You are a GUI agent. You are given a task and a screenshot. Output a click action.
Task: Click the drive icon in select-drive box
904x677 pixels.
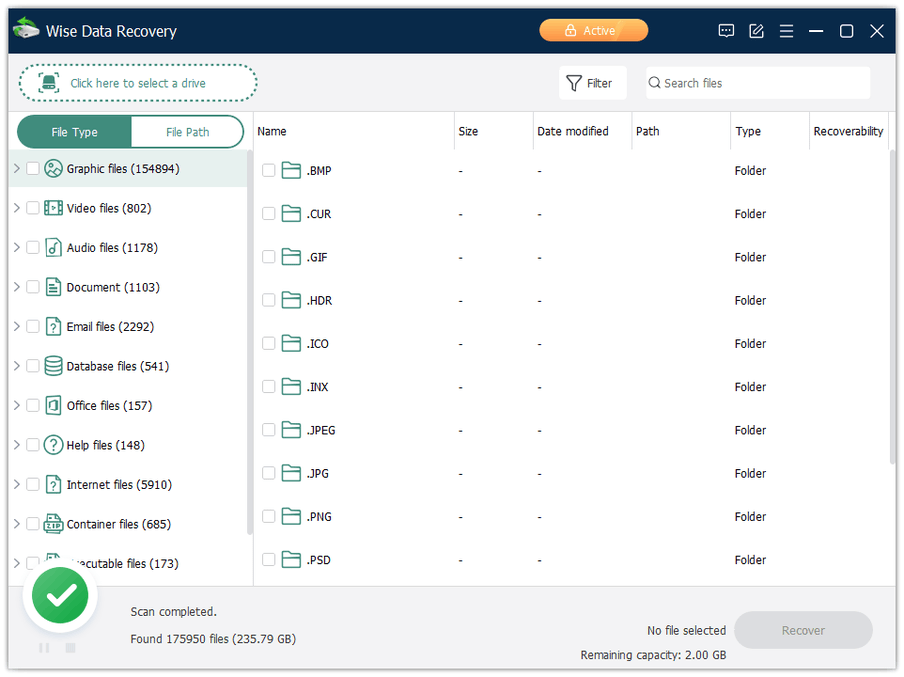(x=48, y=83)
